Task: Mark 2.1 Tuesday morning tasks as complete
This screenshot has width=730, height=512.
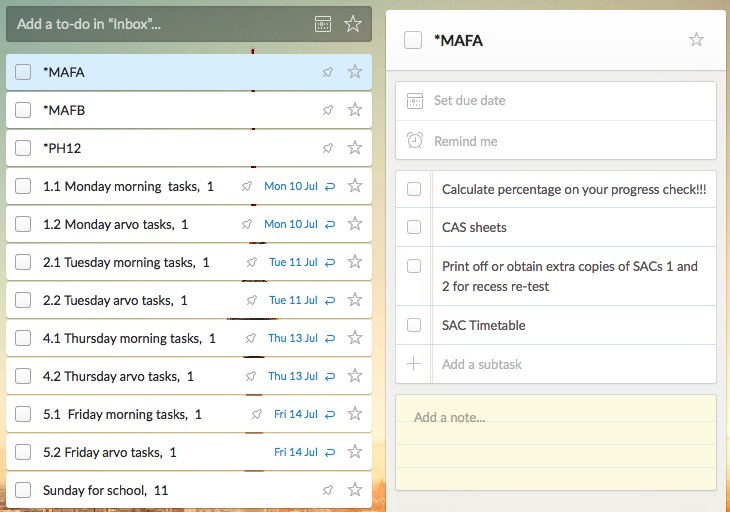Action: click(23, 262)
